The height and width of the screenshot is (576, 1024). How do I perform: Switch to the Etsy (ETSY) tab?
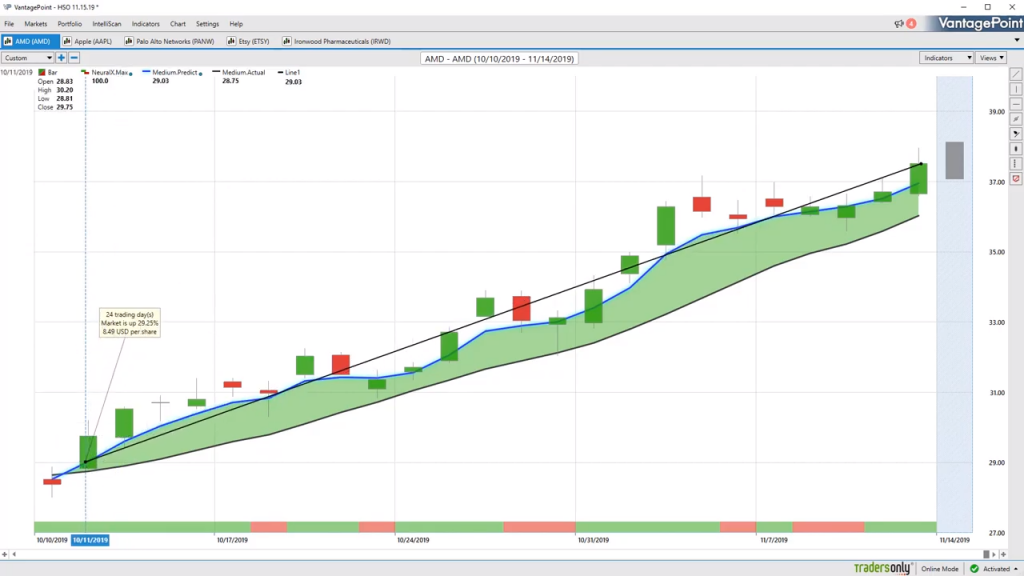248,41
